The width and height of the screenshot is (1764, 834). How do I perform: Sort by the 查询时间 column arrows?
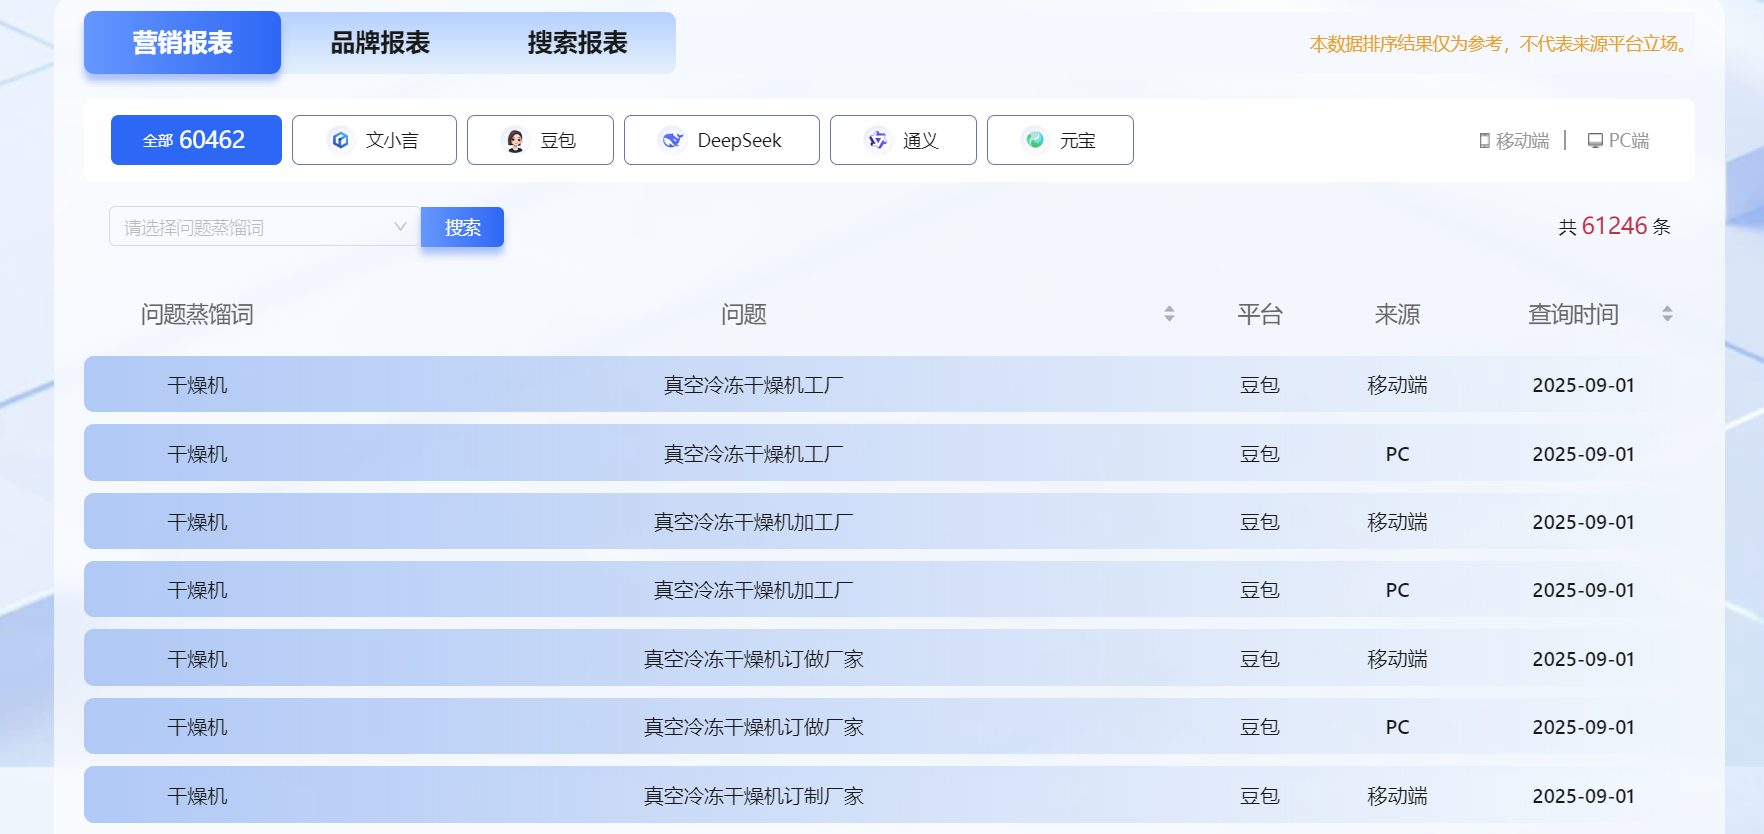pyautogui.click(x=1667, y=314)
